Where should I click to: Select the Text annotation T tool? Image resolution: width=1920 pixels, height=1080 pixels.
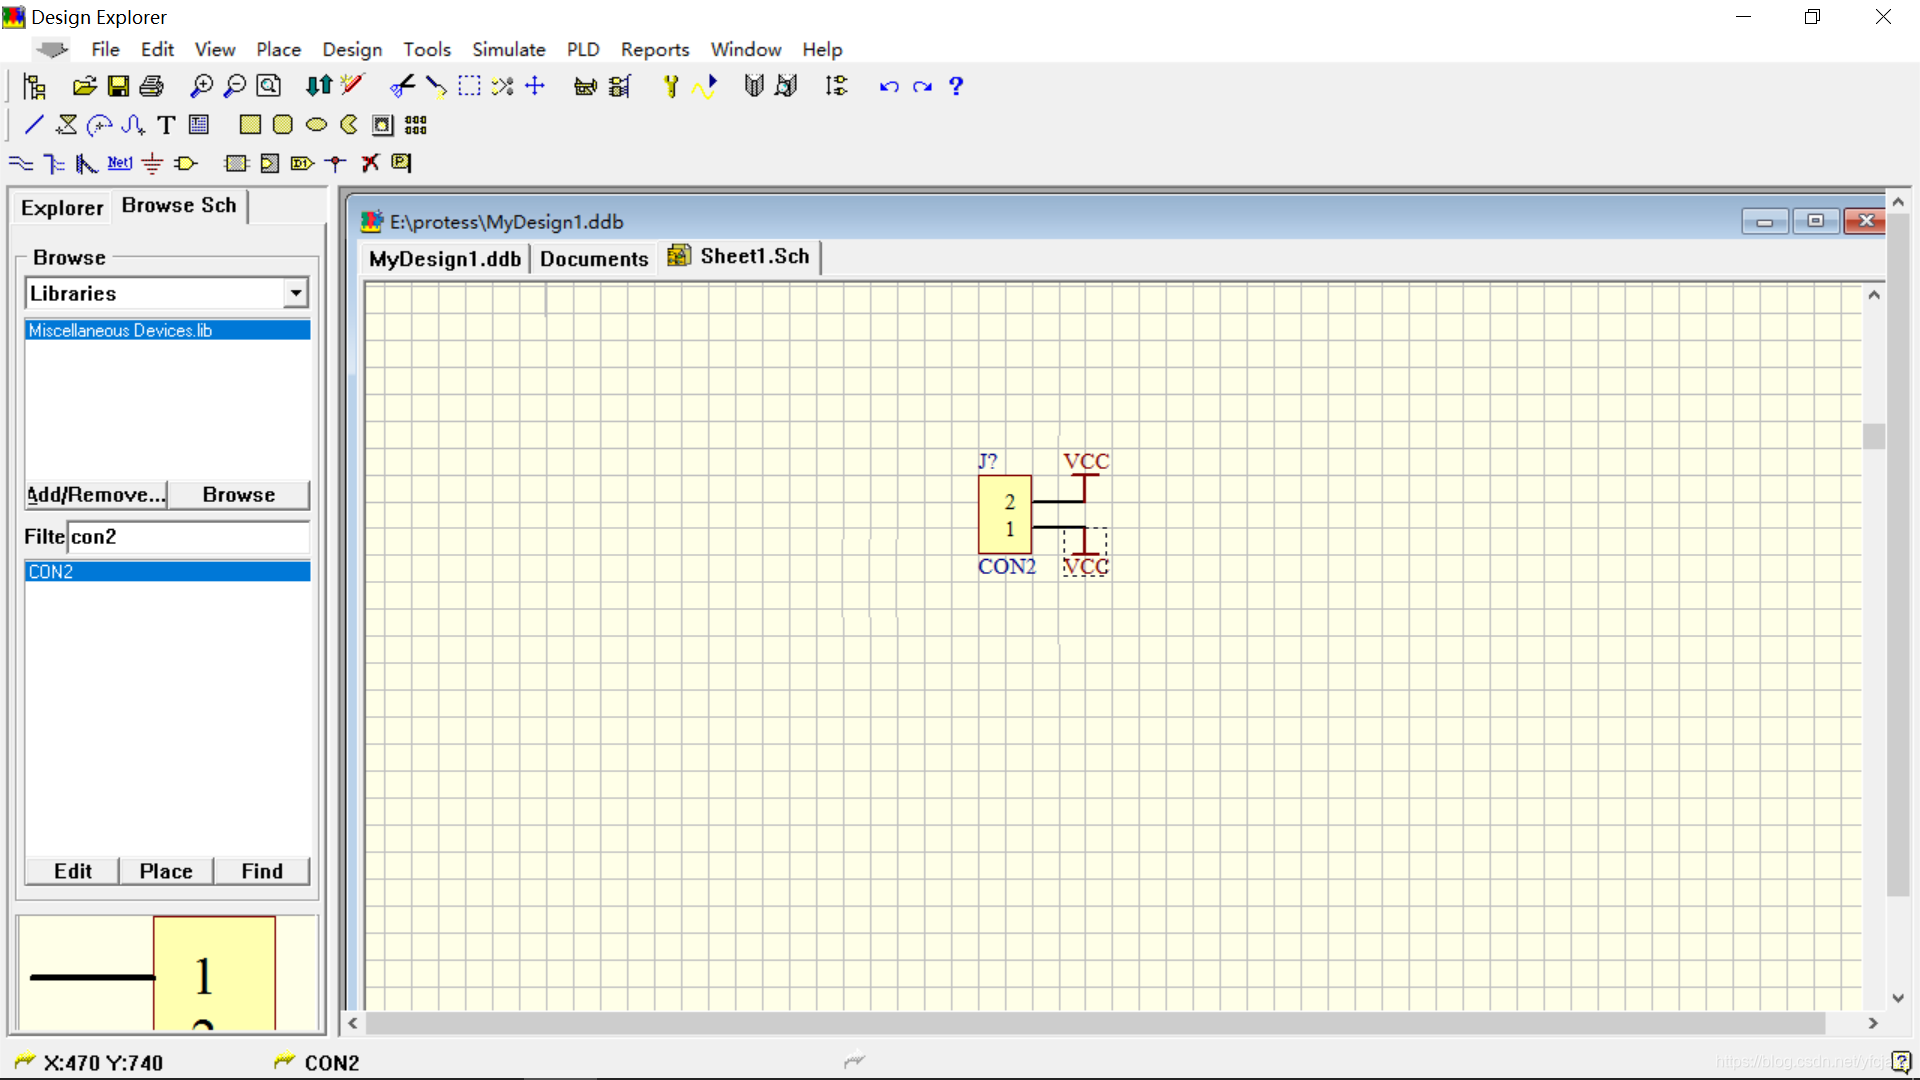(166, 125)
